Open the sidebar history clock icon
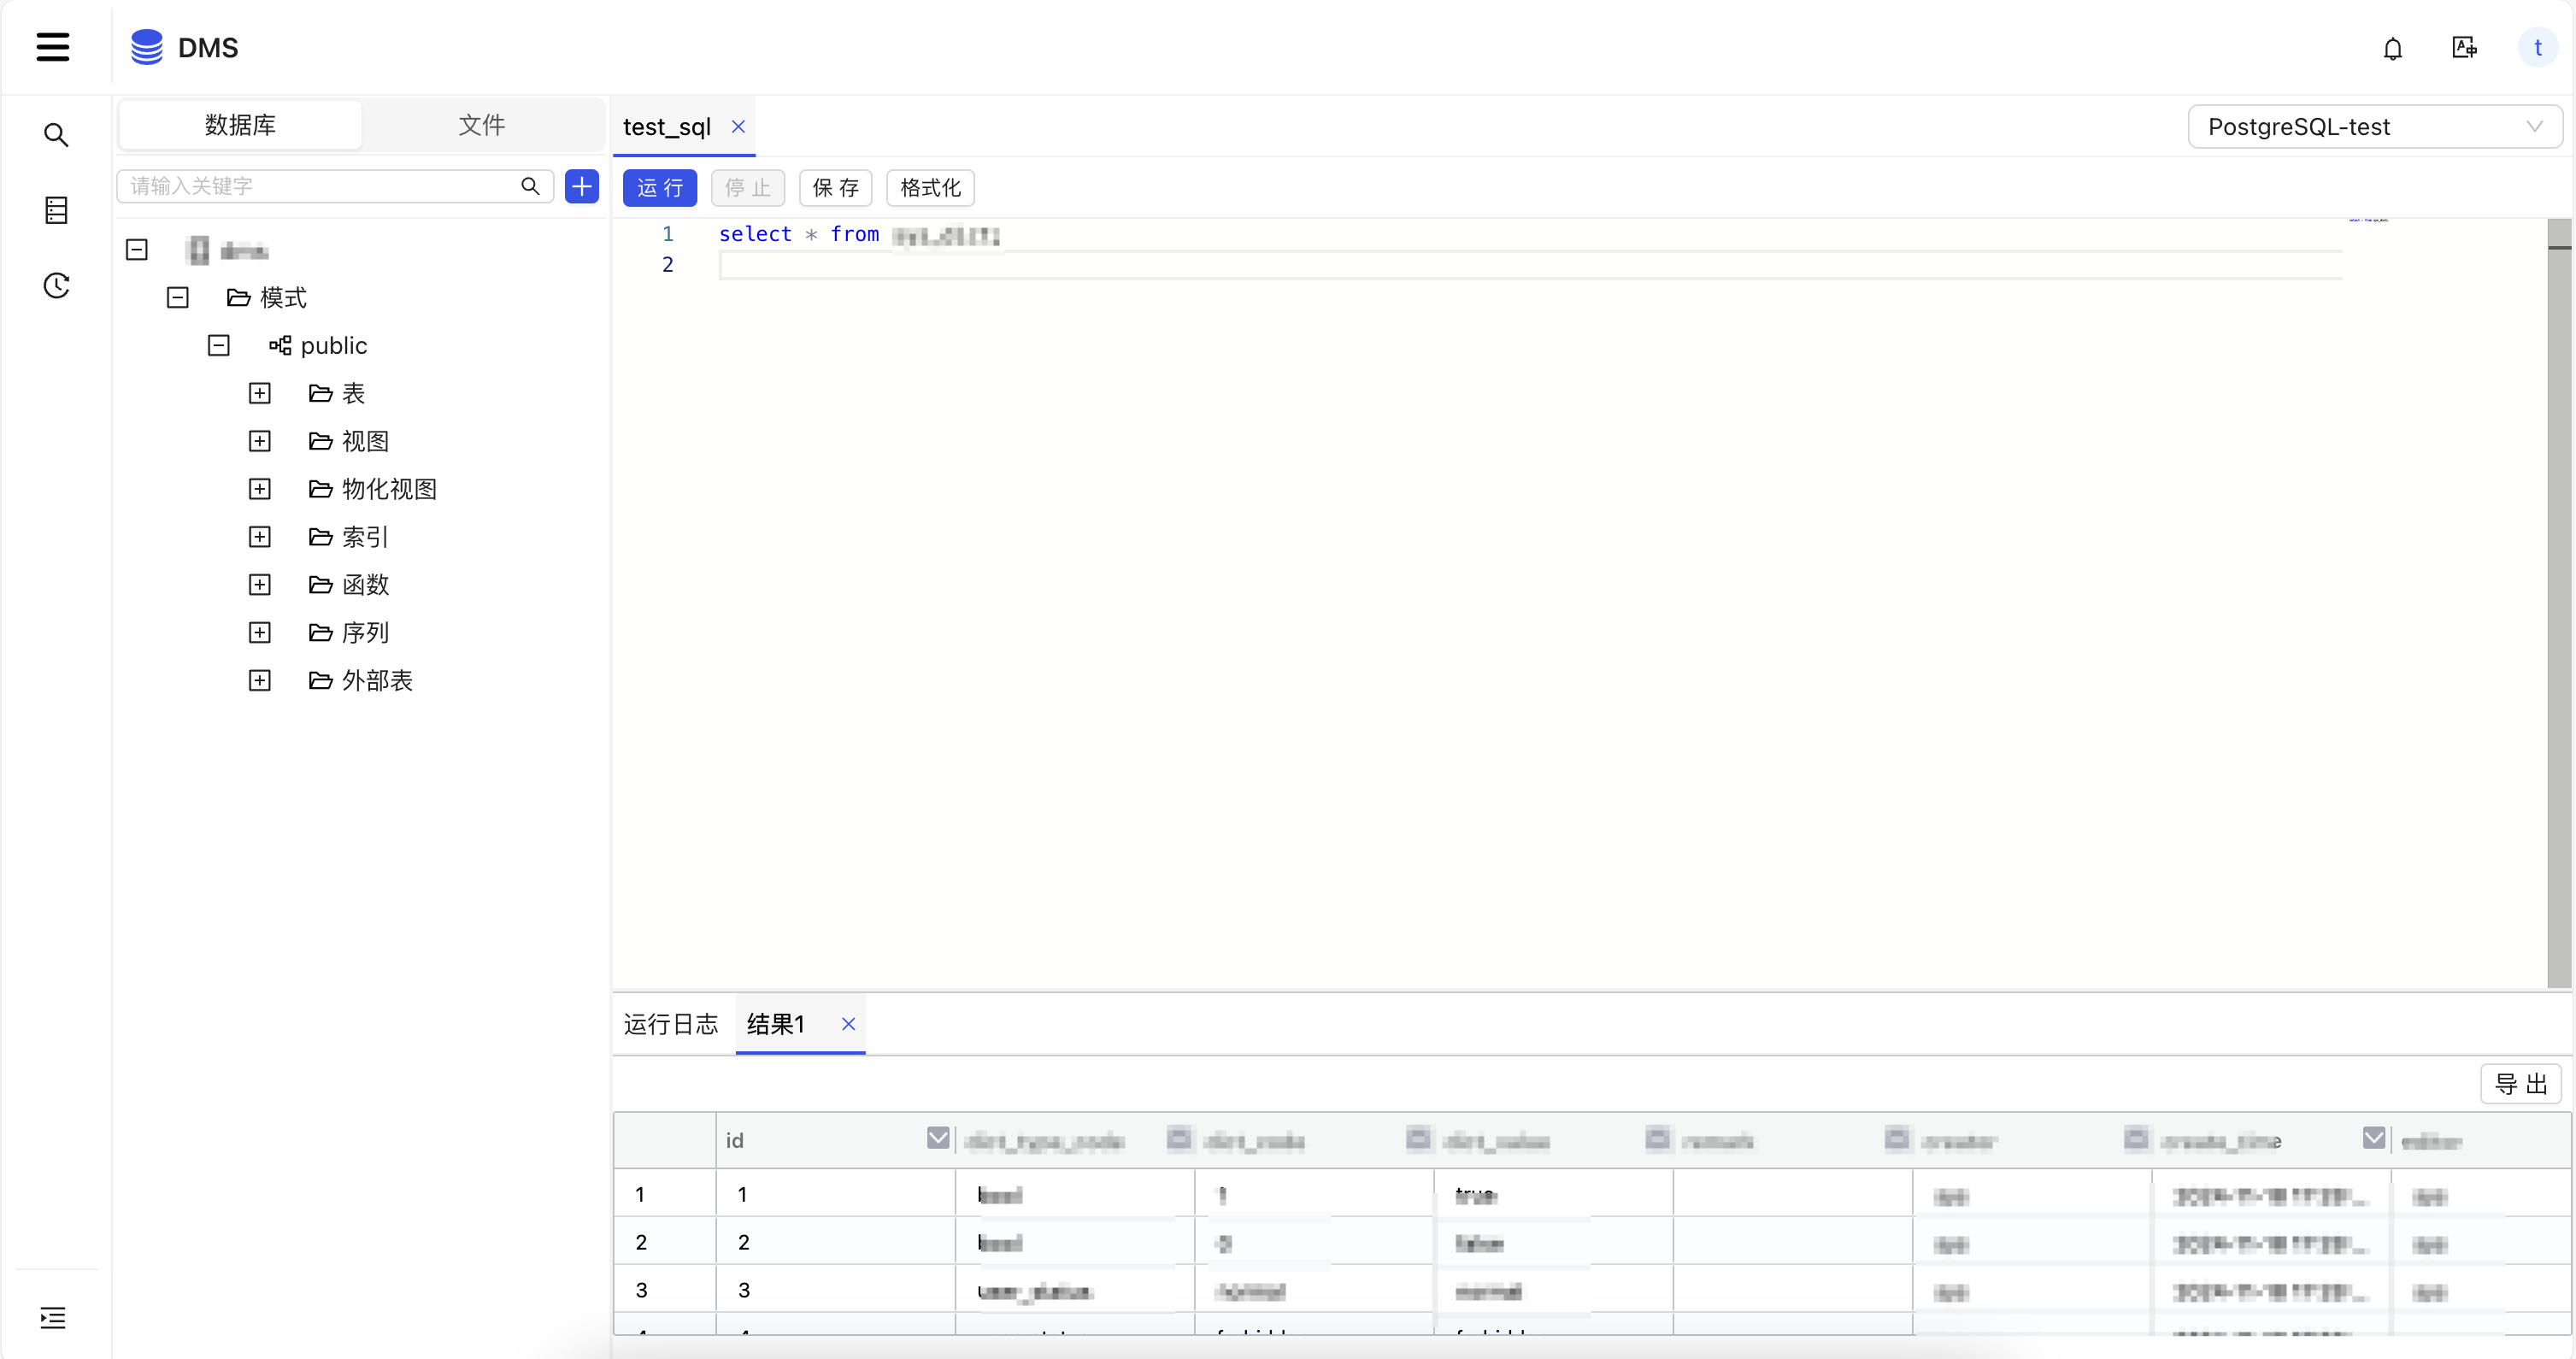Screen dimensions: 2576x1359 (x=56, y=286)
